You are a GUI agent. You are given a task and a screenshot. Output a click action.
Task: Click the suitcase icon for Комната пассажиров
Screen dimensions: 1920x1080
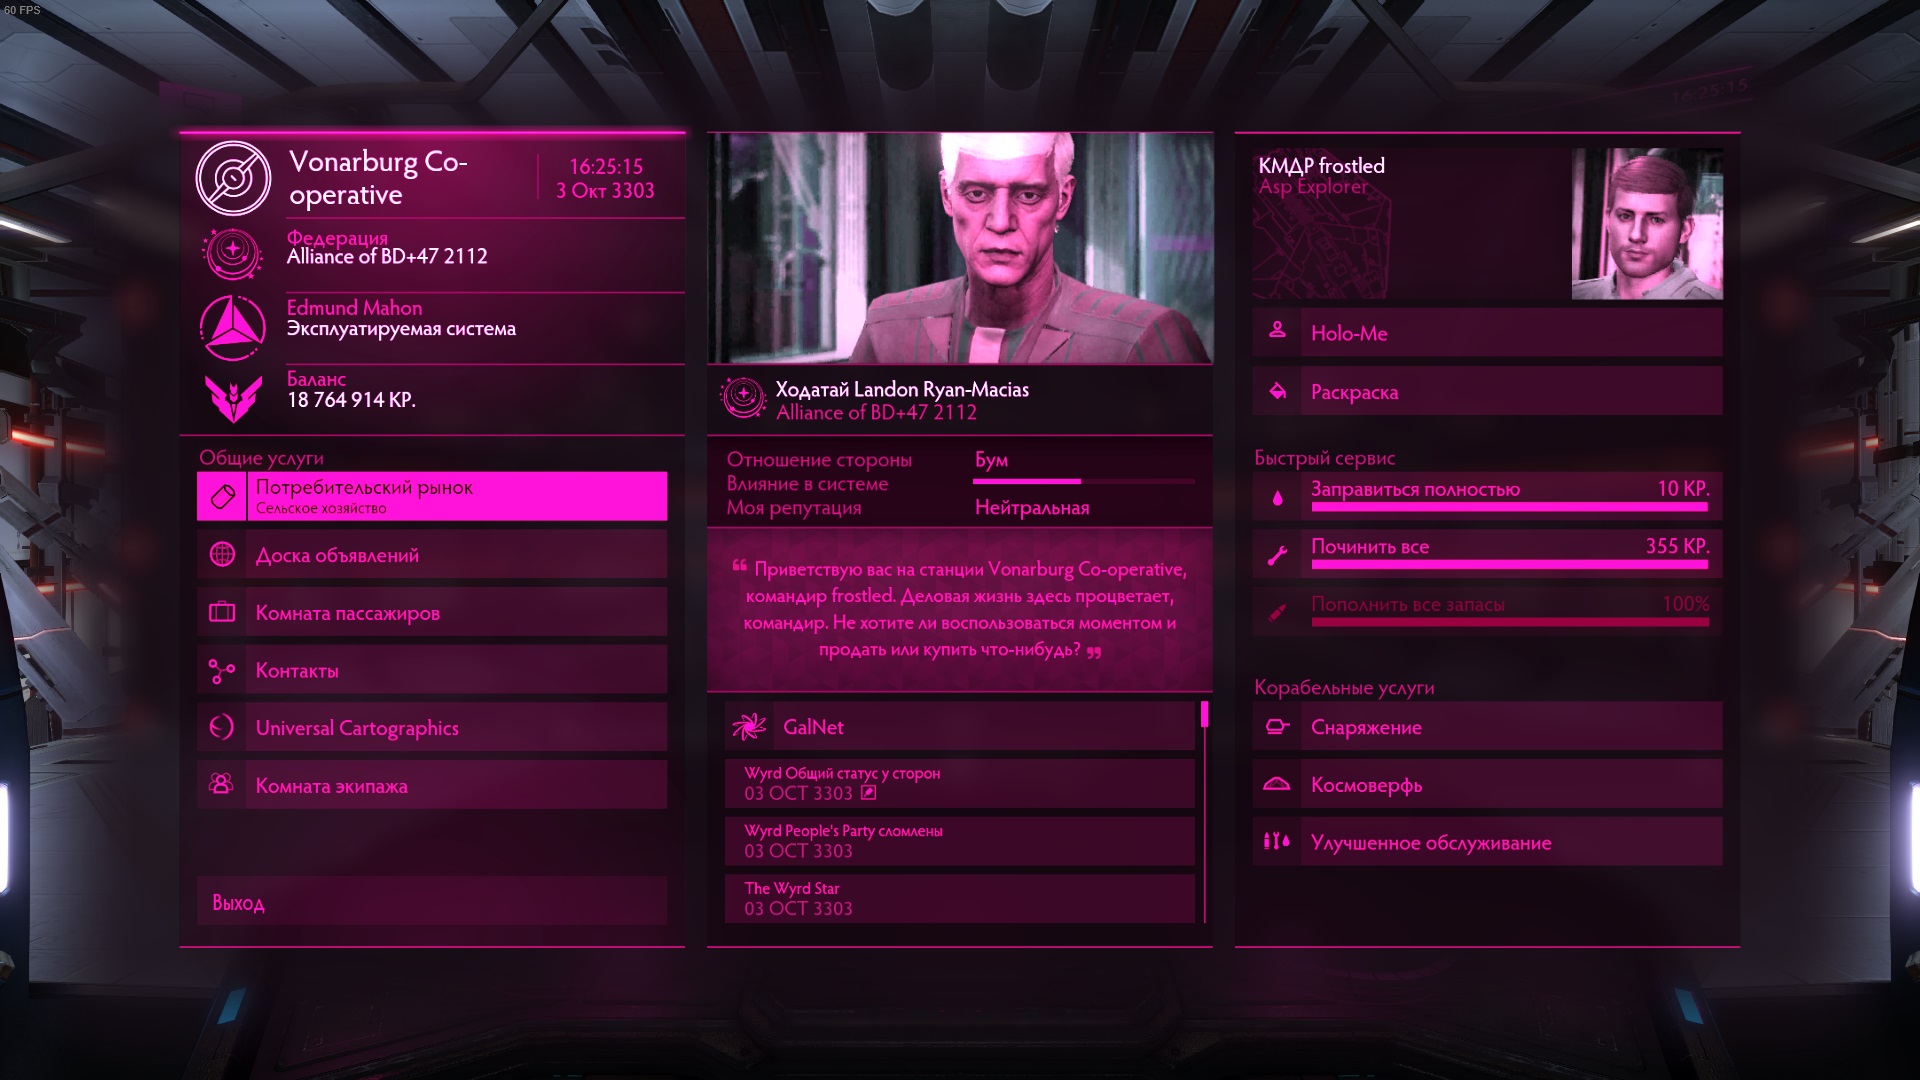(222, 612)
